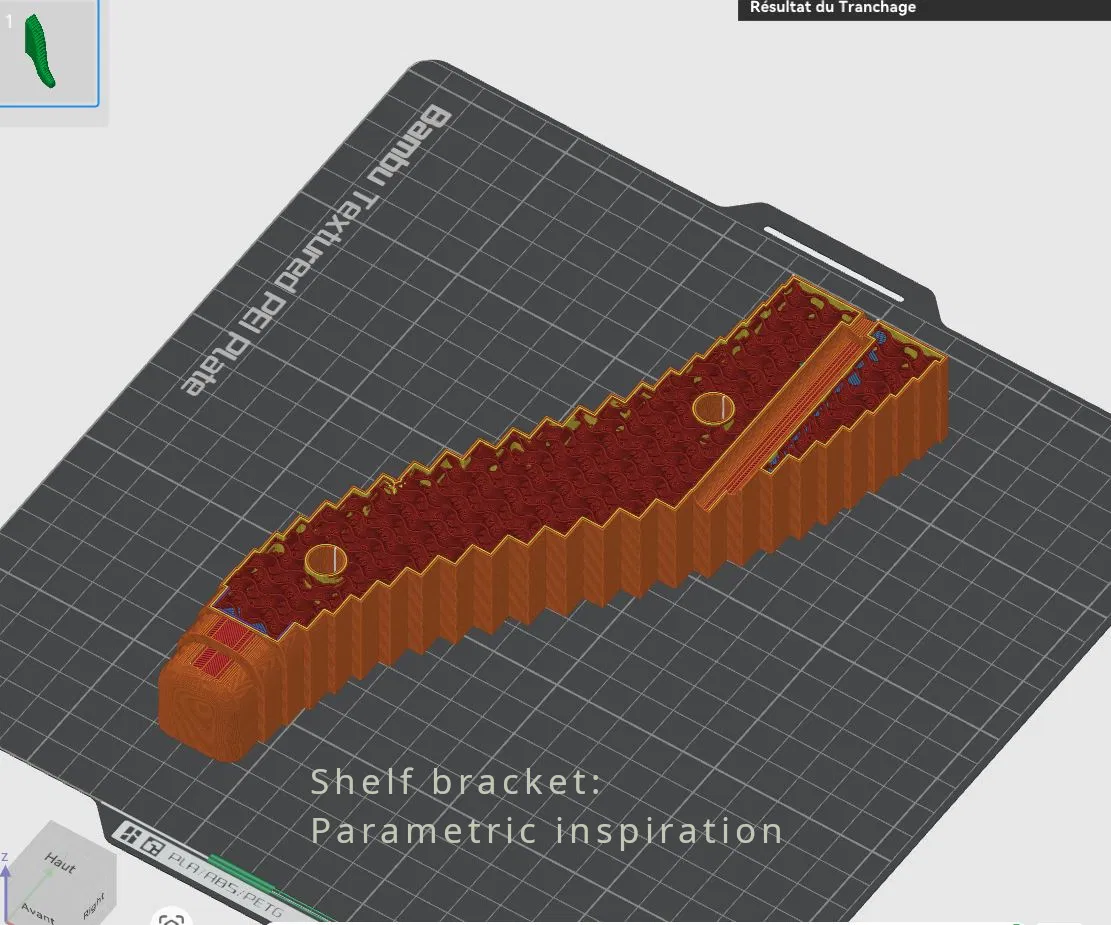Click the 'Avant' face of the view cube
Image resolution: width=1111 pixels, height=925 pixels.
coord(37,912)
